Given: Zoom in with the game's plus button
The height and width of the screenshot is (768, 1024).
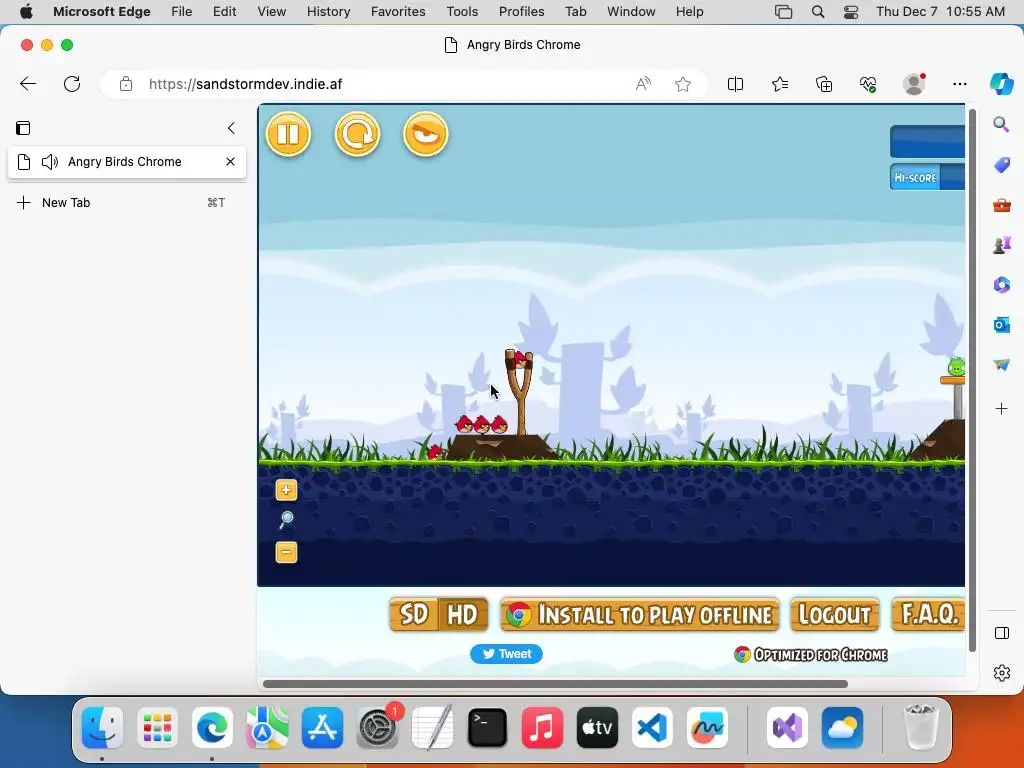Looking at the screenshot, I should coord(286,490).
